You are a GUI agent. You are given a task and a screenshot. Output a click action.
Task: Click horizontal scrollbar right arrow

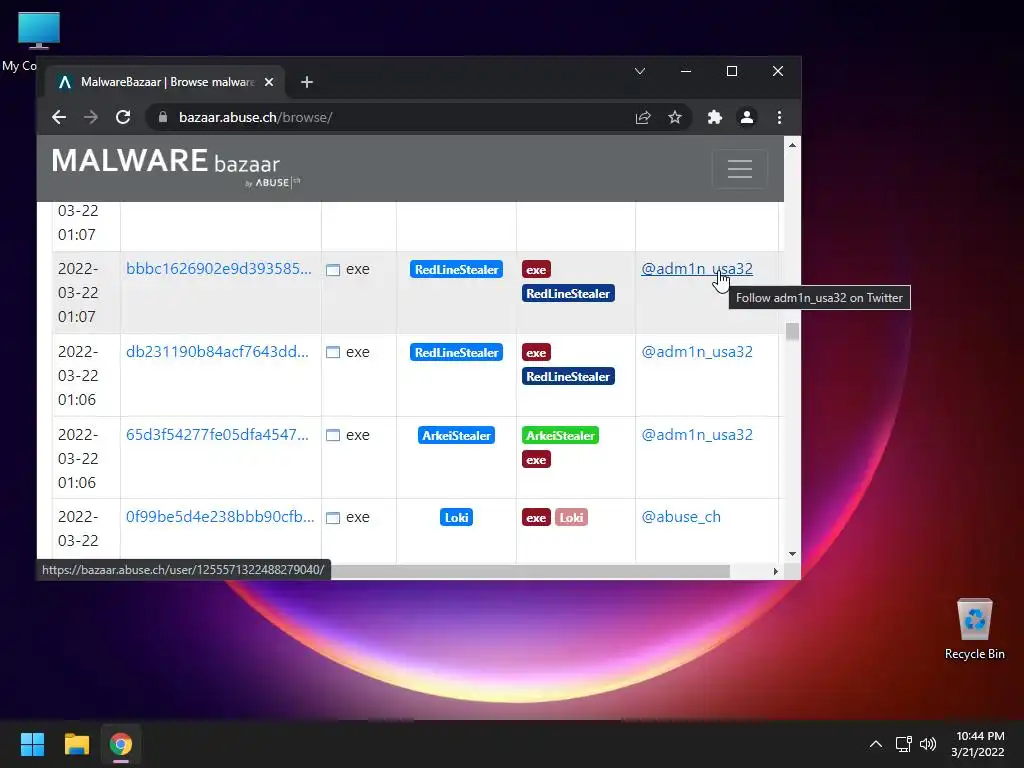click(x=775, y=571)
